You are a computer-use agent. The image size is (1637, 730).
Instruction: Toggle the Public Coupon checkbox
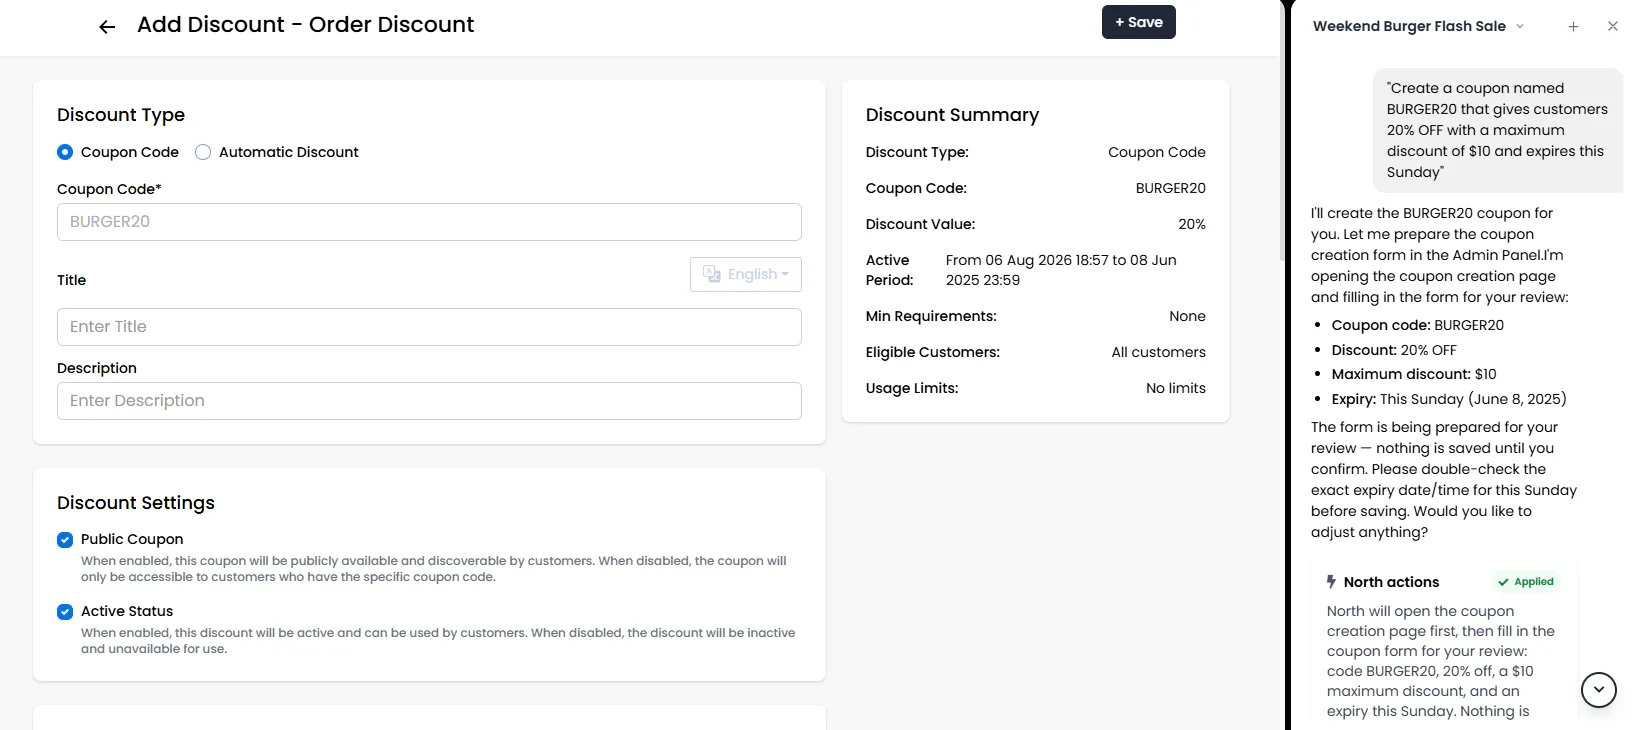pyautogui.click(x=65, y=540)
